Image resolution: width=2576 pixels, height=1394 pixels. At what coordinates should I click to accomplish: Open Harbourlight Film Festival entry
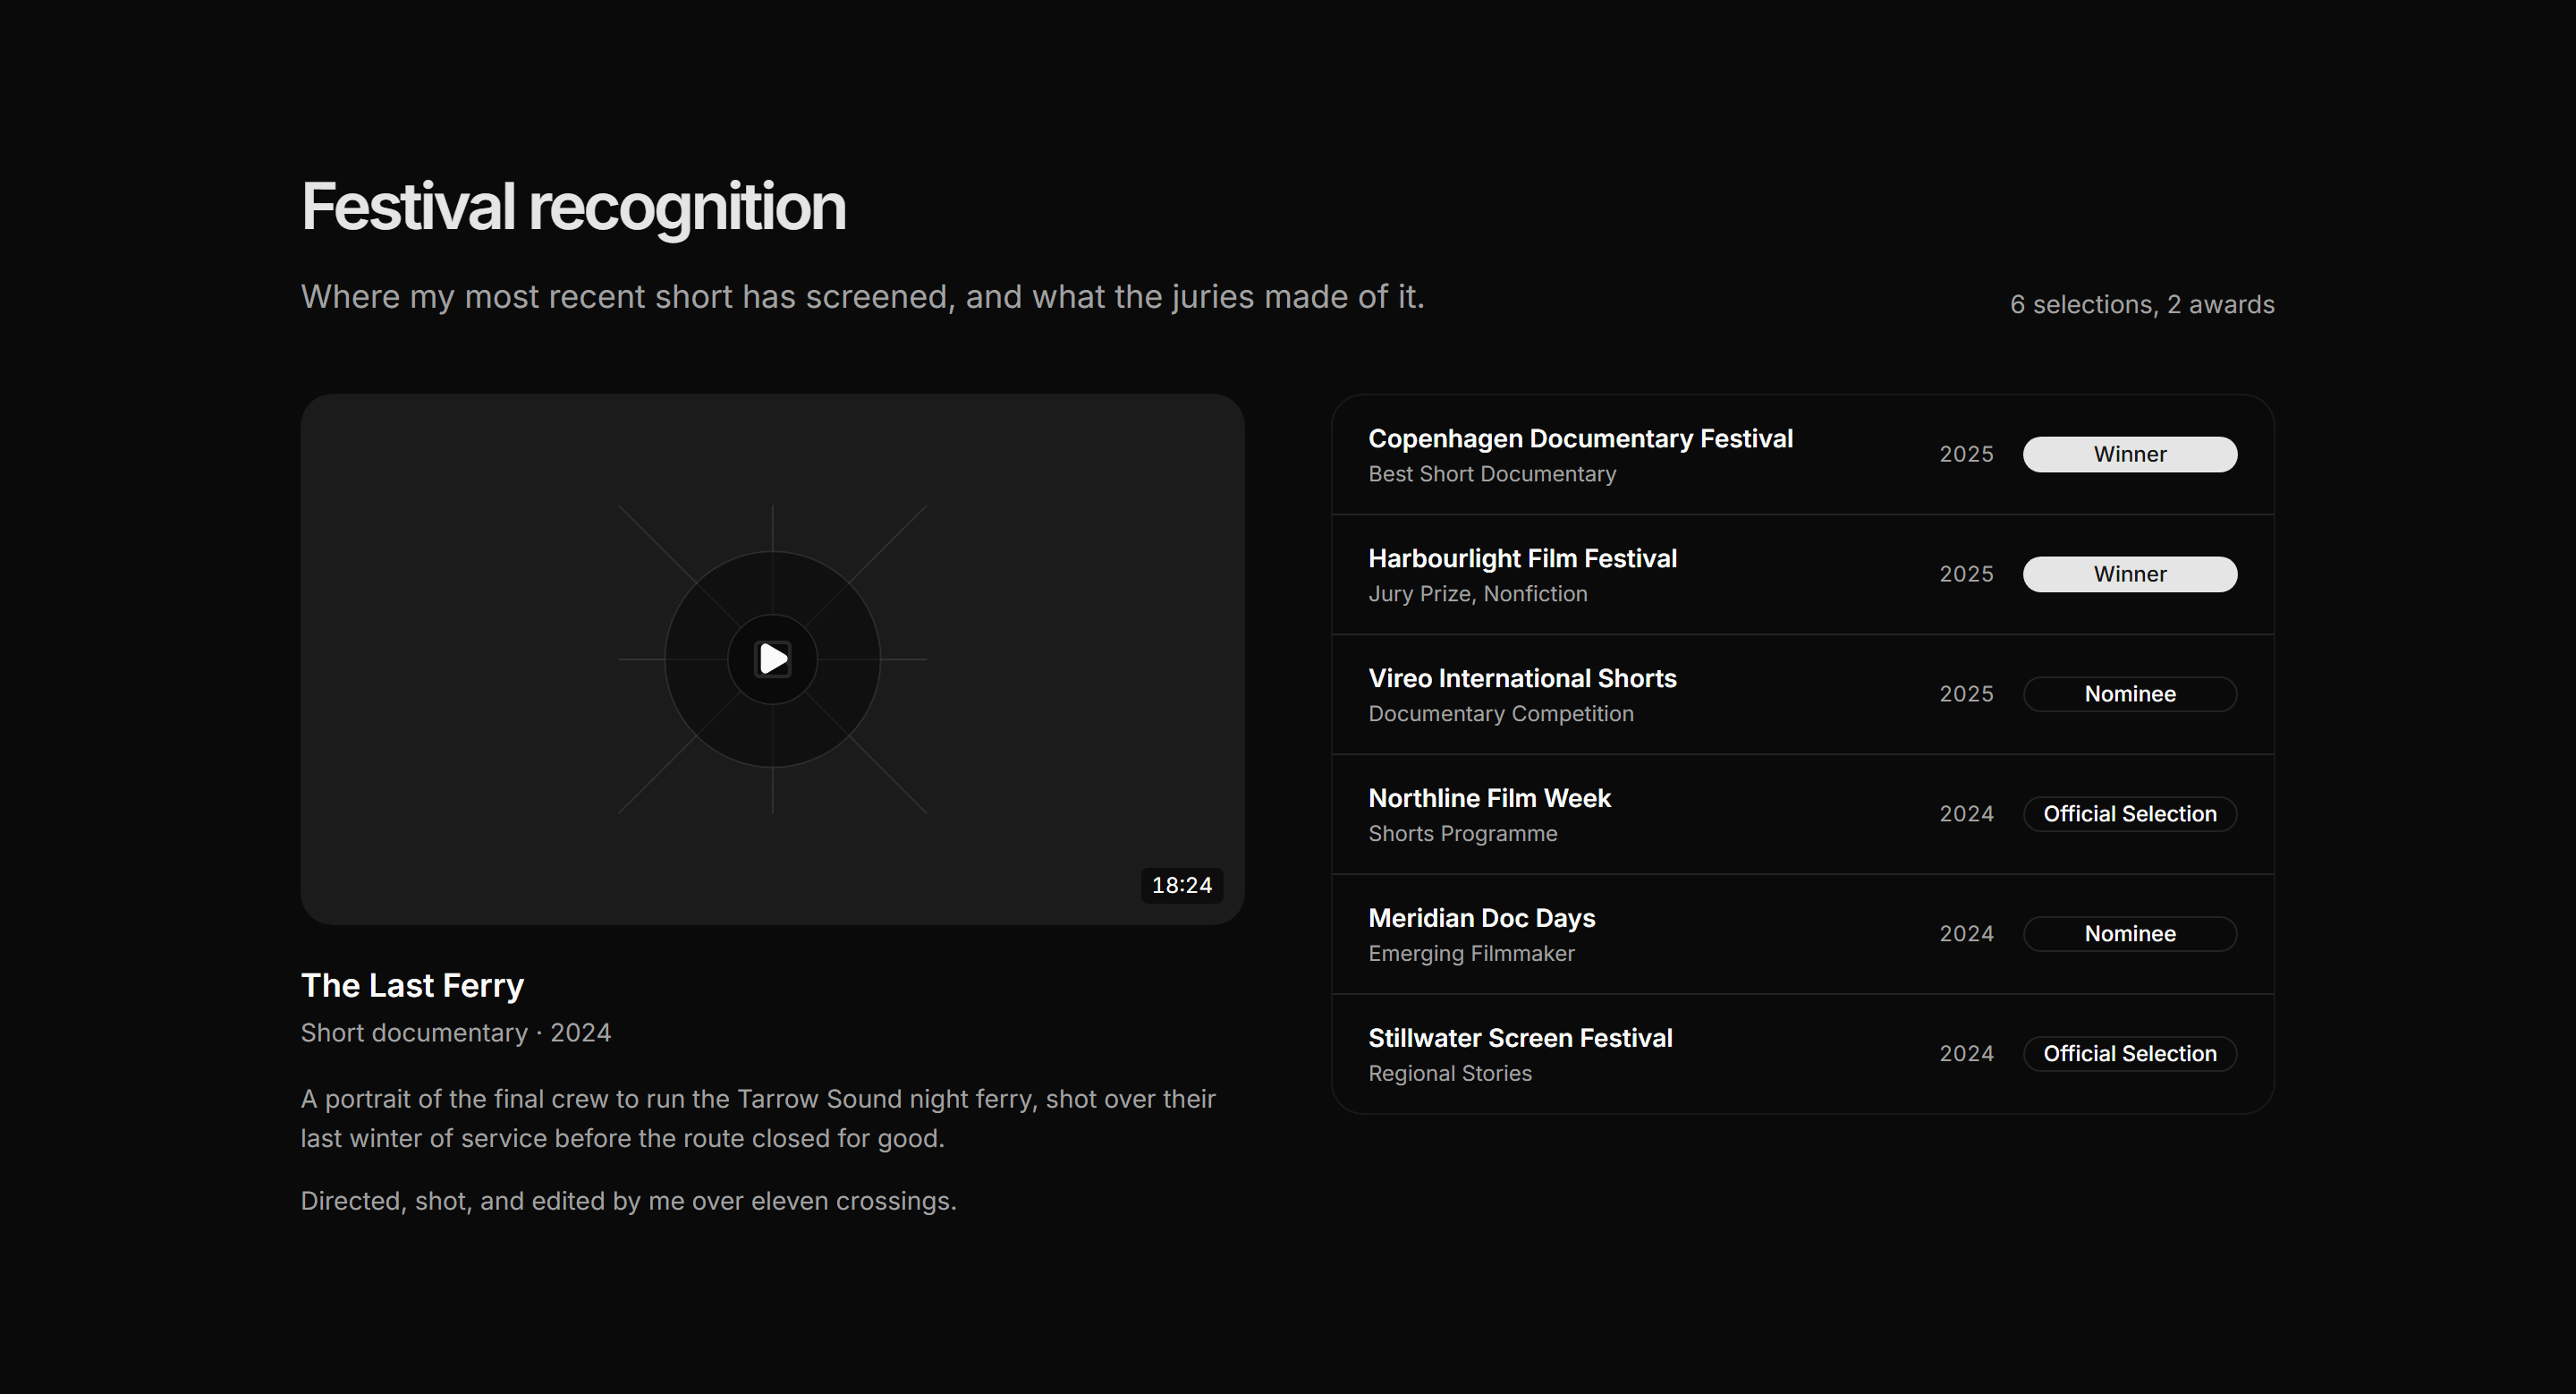pyautogui.click(x=1803, y=575)
